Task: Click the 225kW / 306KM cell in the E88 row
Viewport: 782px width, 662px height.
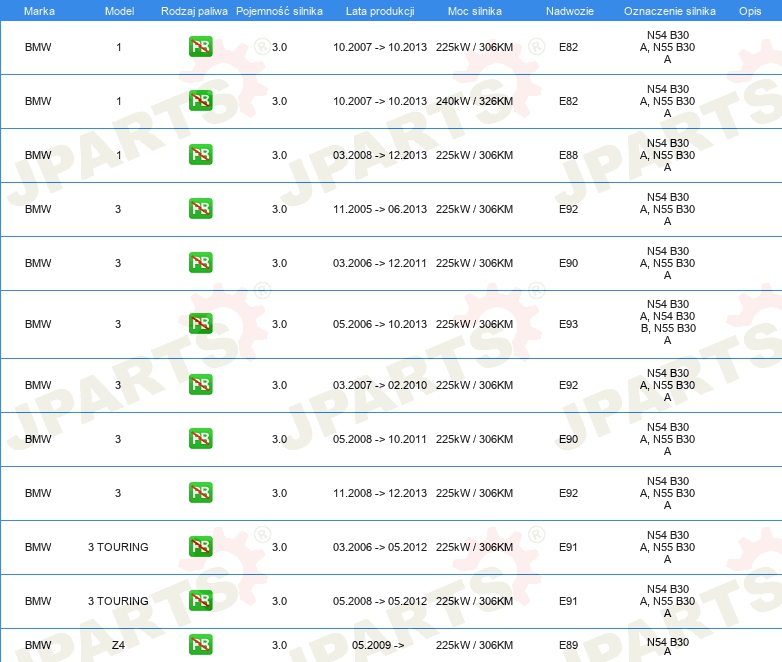Action: click(474, 155)
